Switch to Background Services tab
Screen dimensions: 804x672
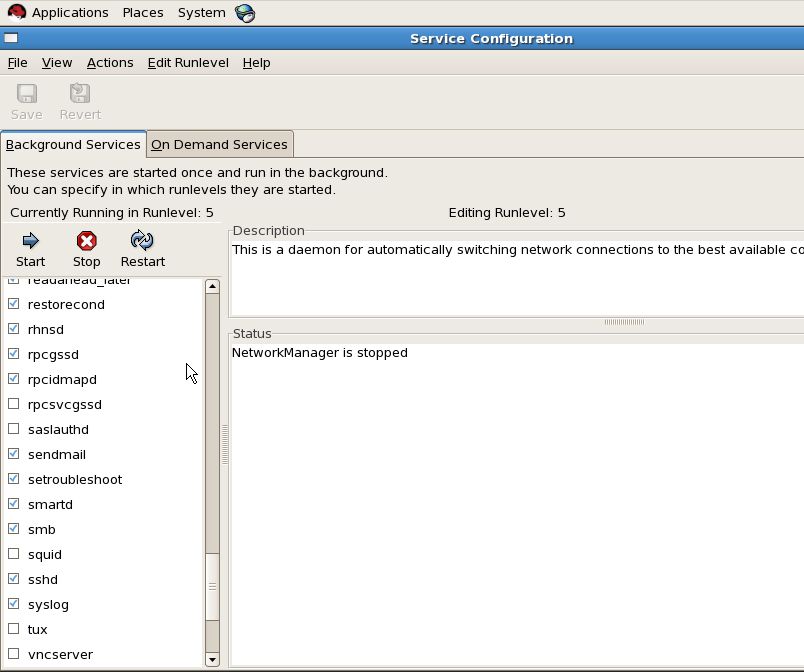point(73,145)
